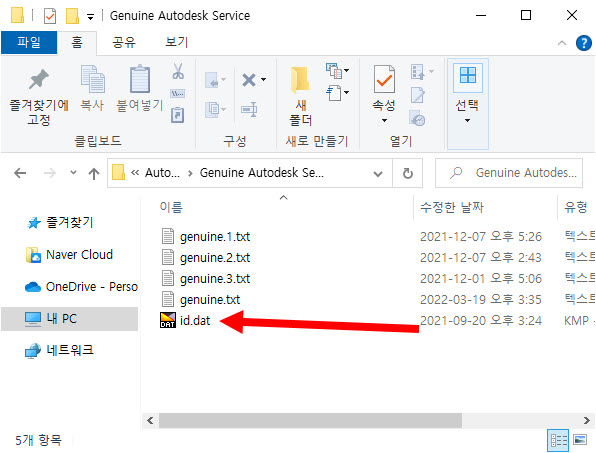This screenshot has width=596, height=453.
Task: Click the Rename icon in ribbon
Action: (249, 110)
